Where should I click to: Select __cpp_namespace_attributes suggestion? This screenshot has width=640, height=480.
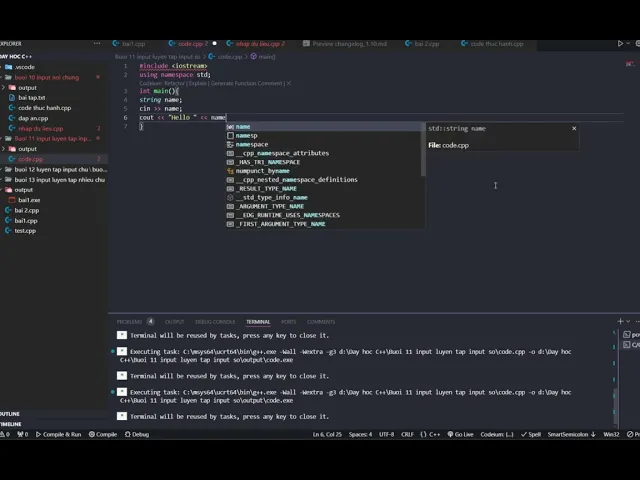pyautogui.click(x=324, y=153)
